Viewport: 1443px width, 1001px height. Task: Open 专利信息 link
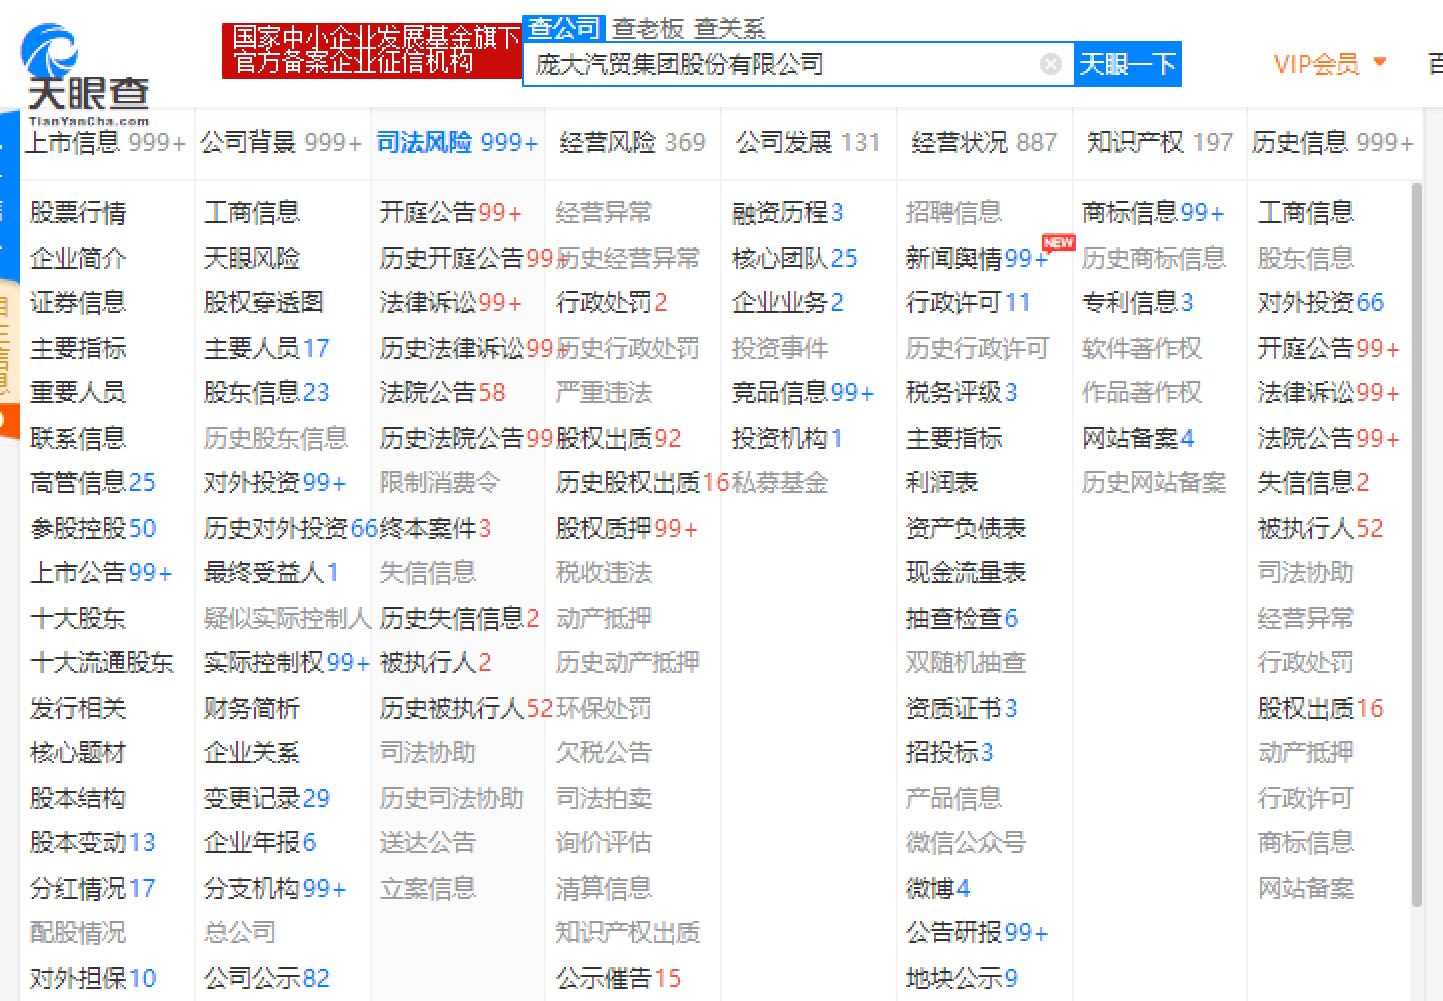tap(1138, 303)
